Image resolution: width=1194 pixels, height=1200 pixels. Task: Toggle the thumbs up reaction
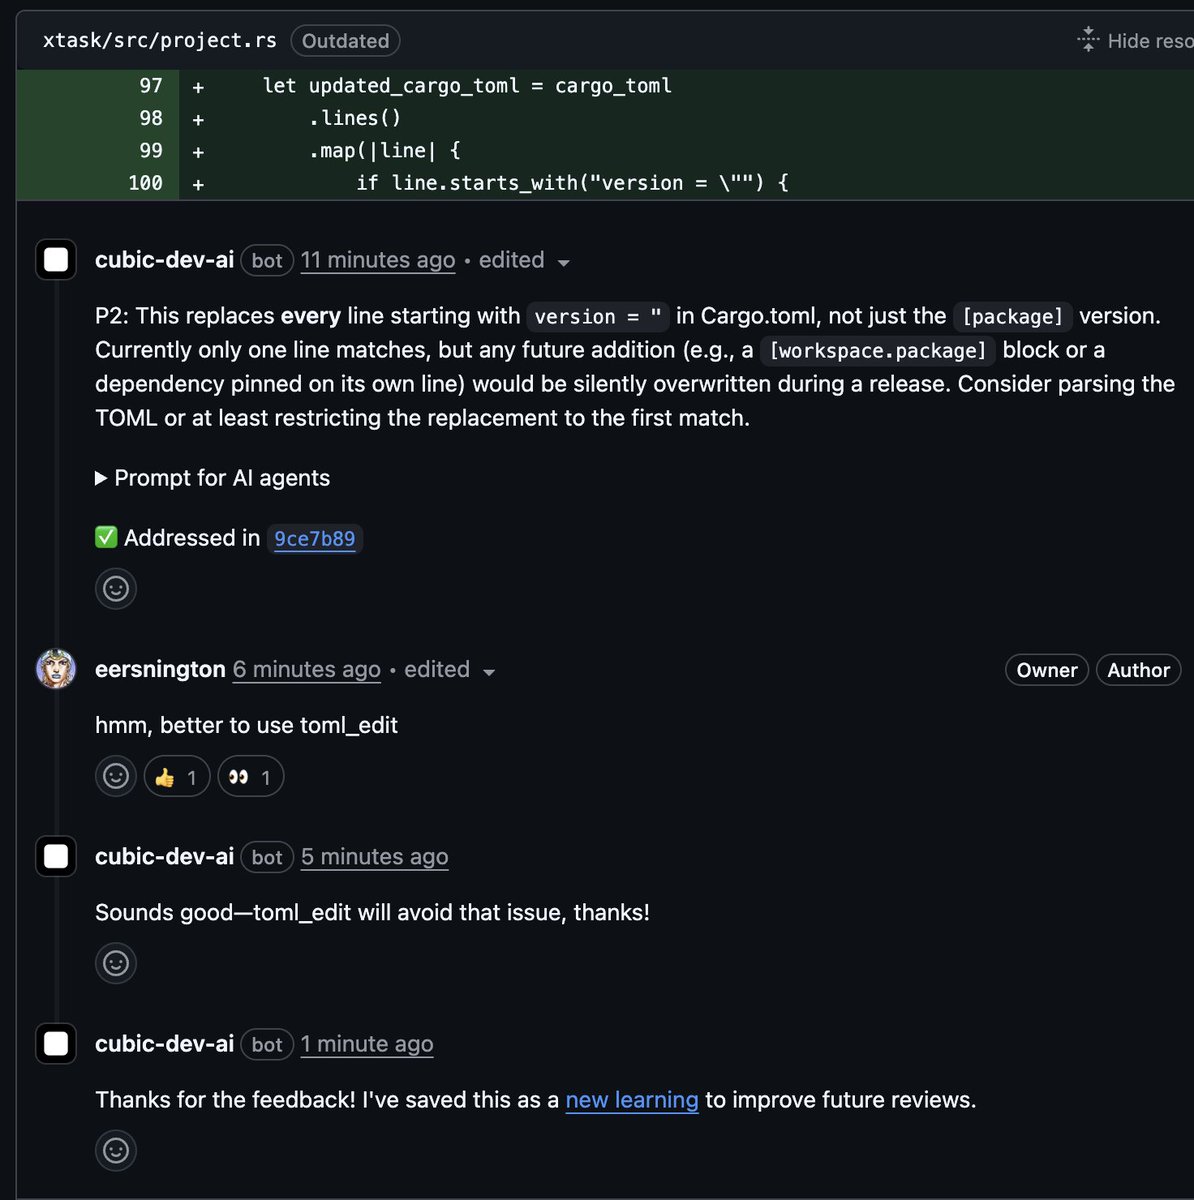(177, 777)
